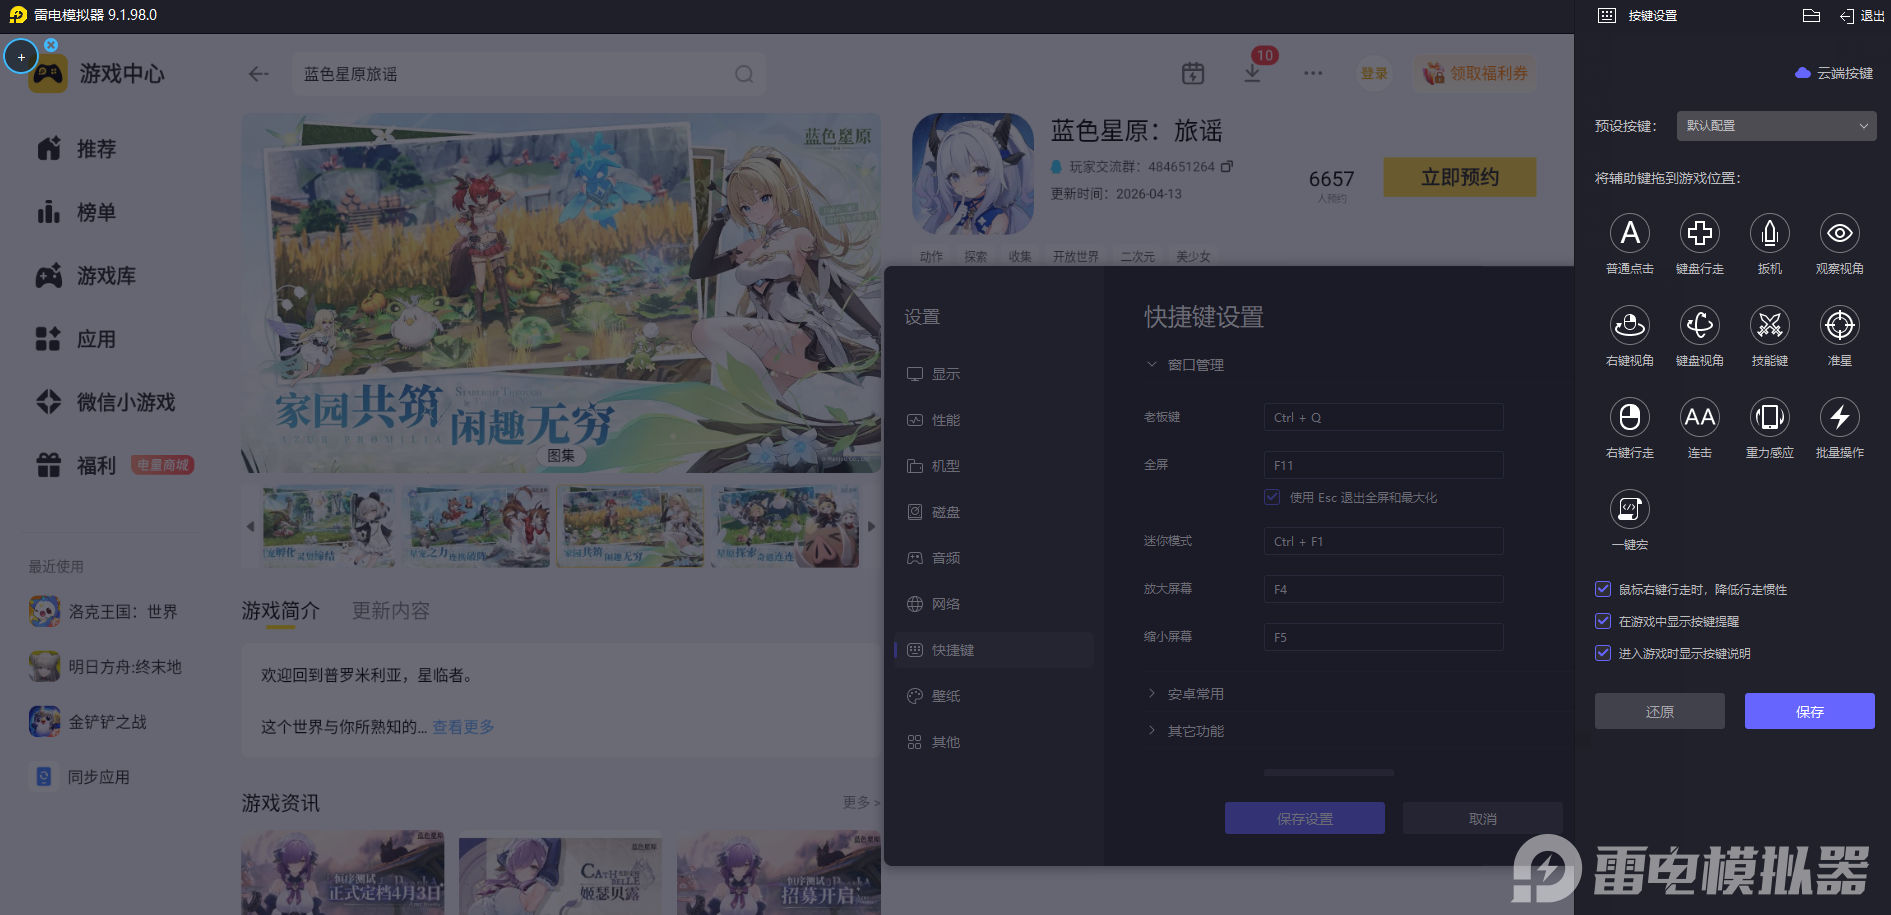1891x915 pixels.
Task: Exit key settings with 退出
Action: [1862, 16]
